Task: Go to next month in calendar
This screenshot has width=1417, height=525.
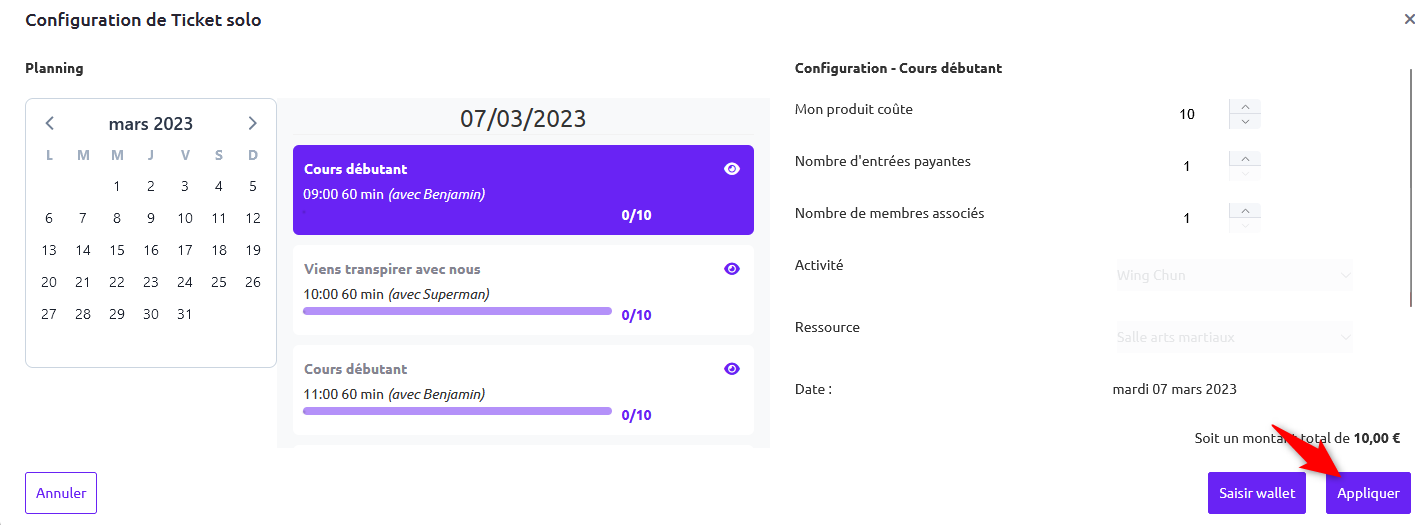Action: tap(252, 124)
